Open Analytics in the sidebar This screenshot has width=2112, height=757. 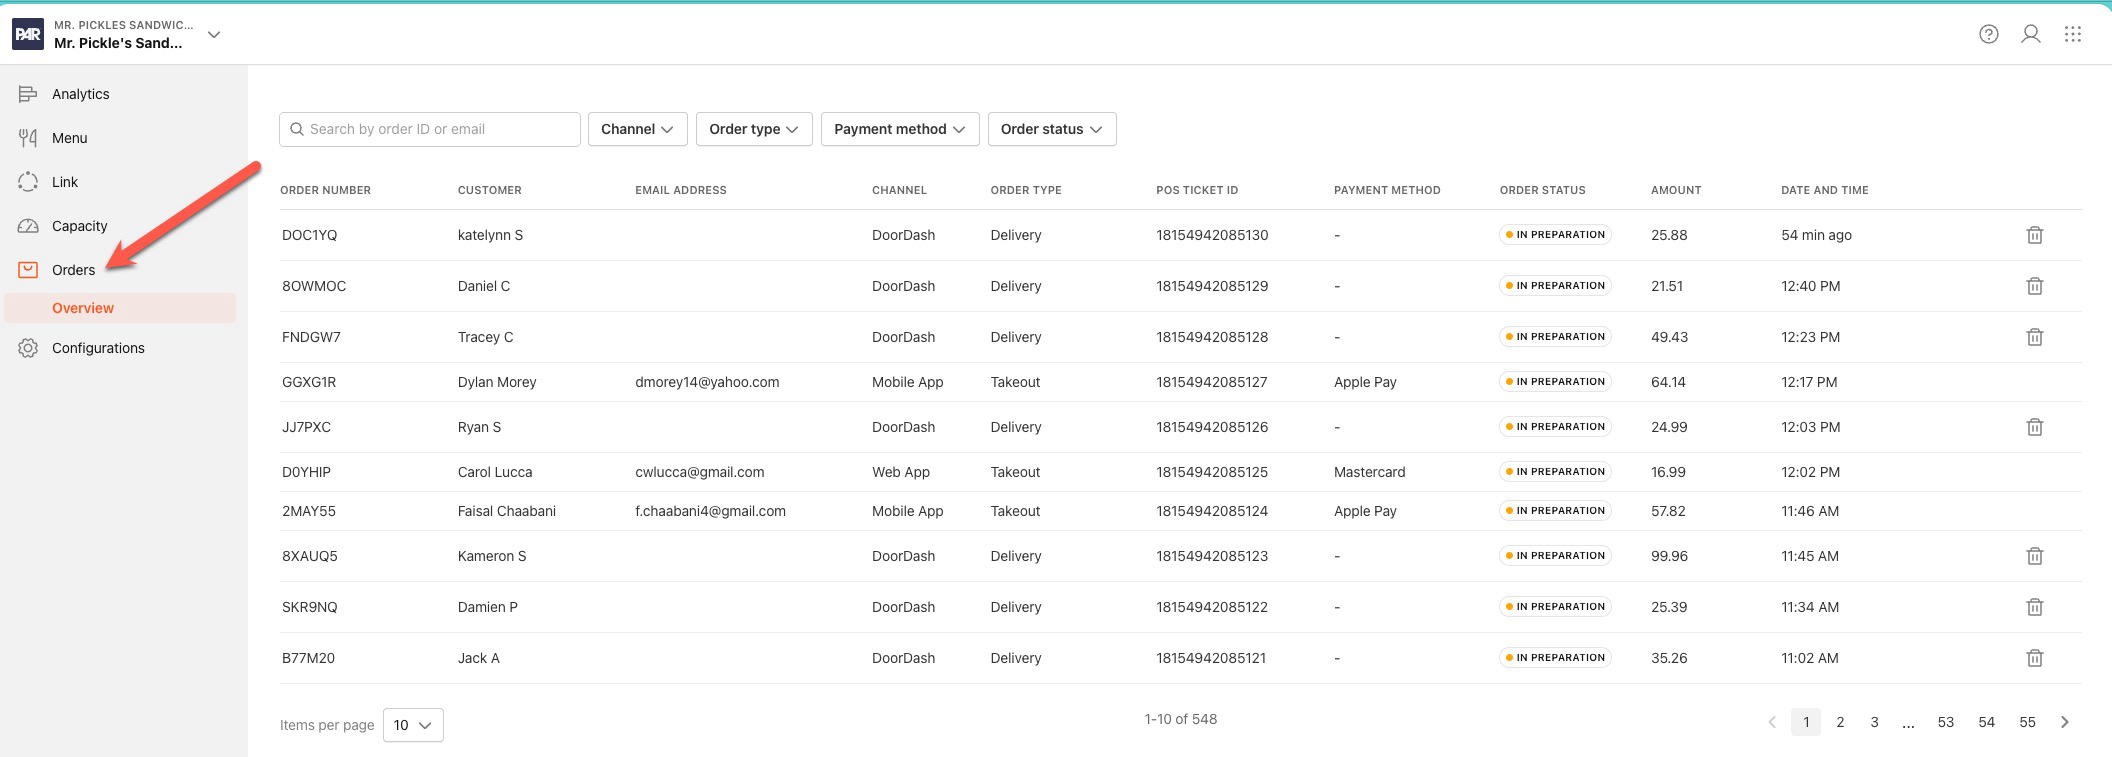coord(80,94)
